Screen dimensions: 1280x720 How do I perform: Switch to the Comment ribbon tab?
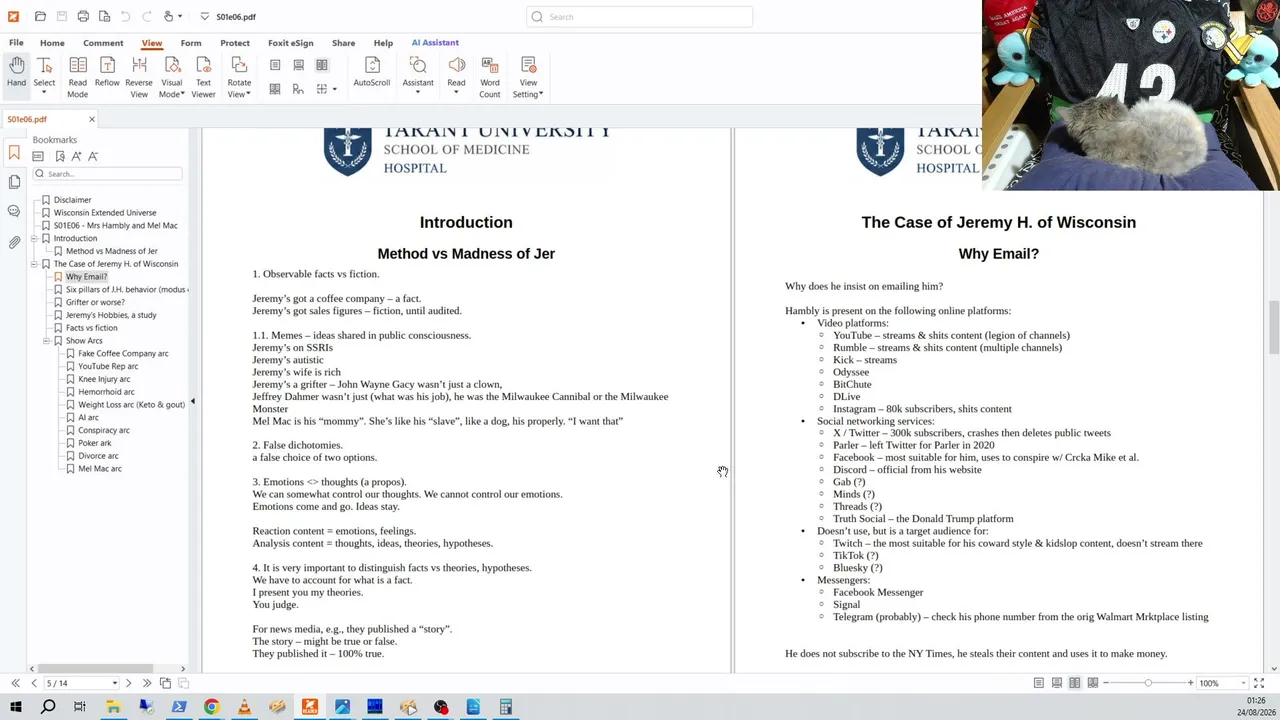tap(103, 43)
